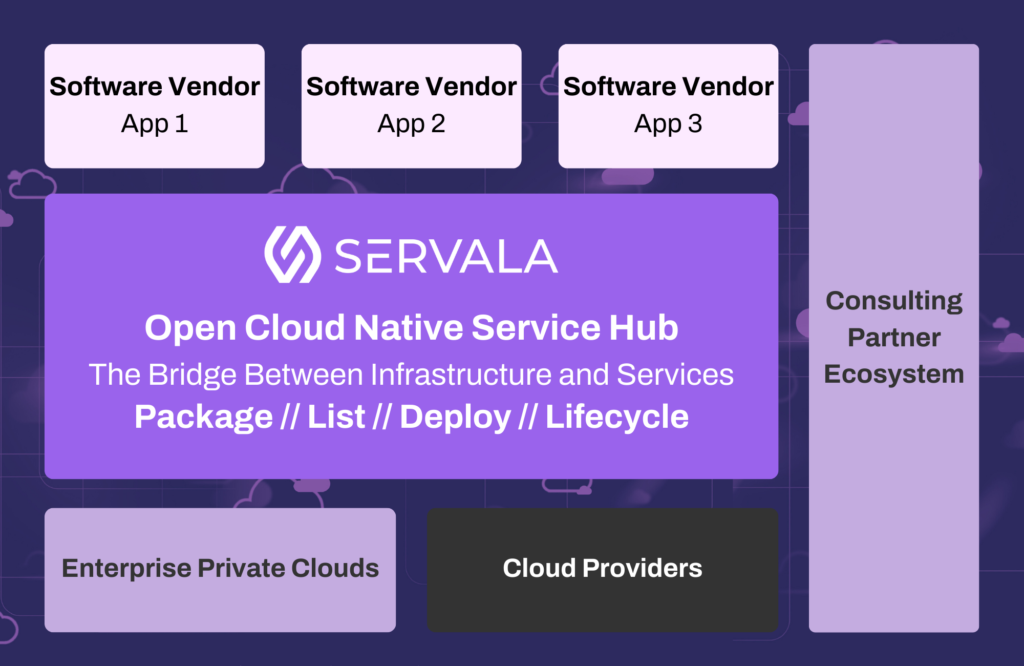
Task: Expand the App 1 details
Action: click(154, 123)
